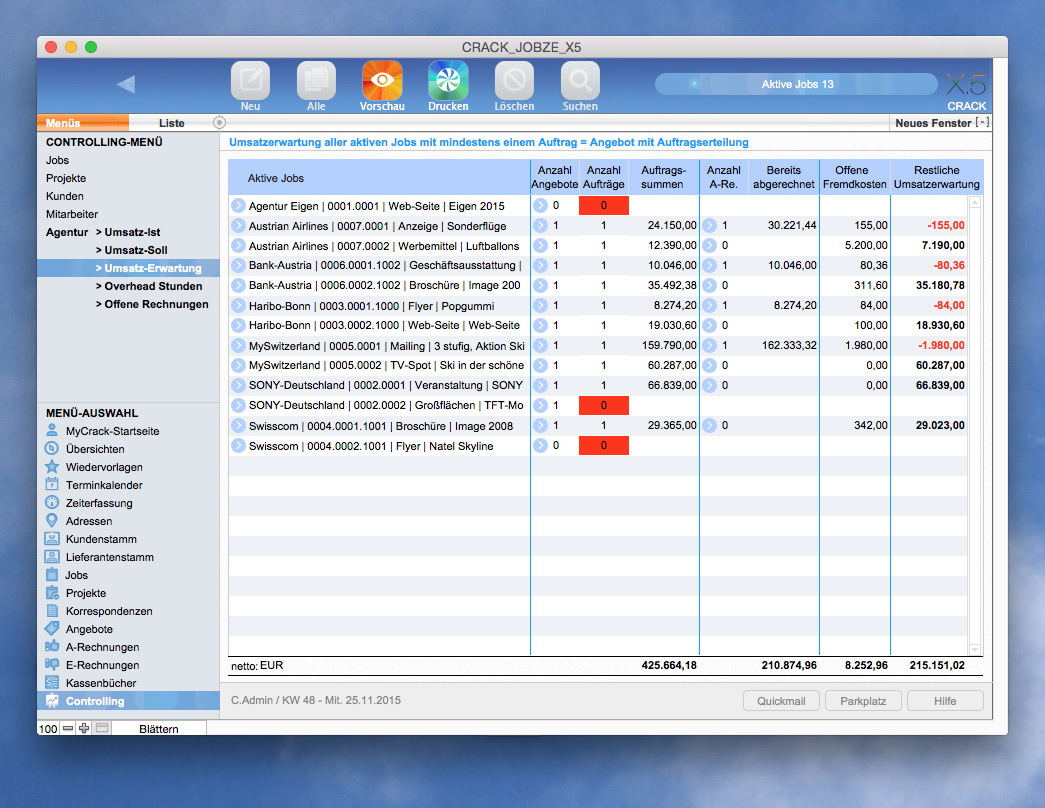The image size is (1045, 808).
Task: Click the Aktive Jobs progress bar
Action: click(798, 84)
